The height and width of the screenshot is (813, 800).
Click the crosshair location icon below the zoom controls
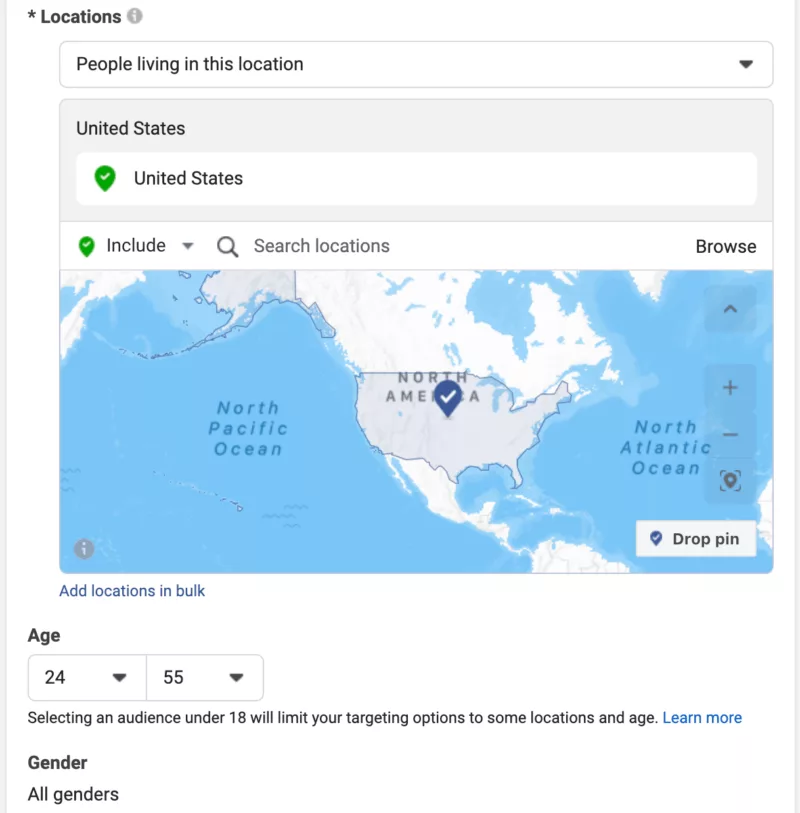729,480
